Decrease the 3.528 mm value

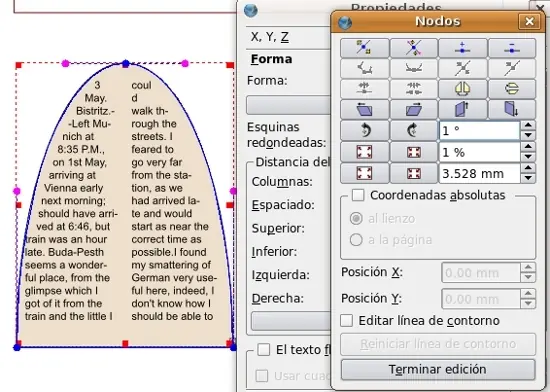pyautogui.click(x=528, y=178)
